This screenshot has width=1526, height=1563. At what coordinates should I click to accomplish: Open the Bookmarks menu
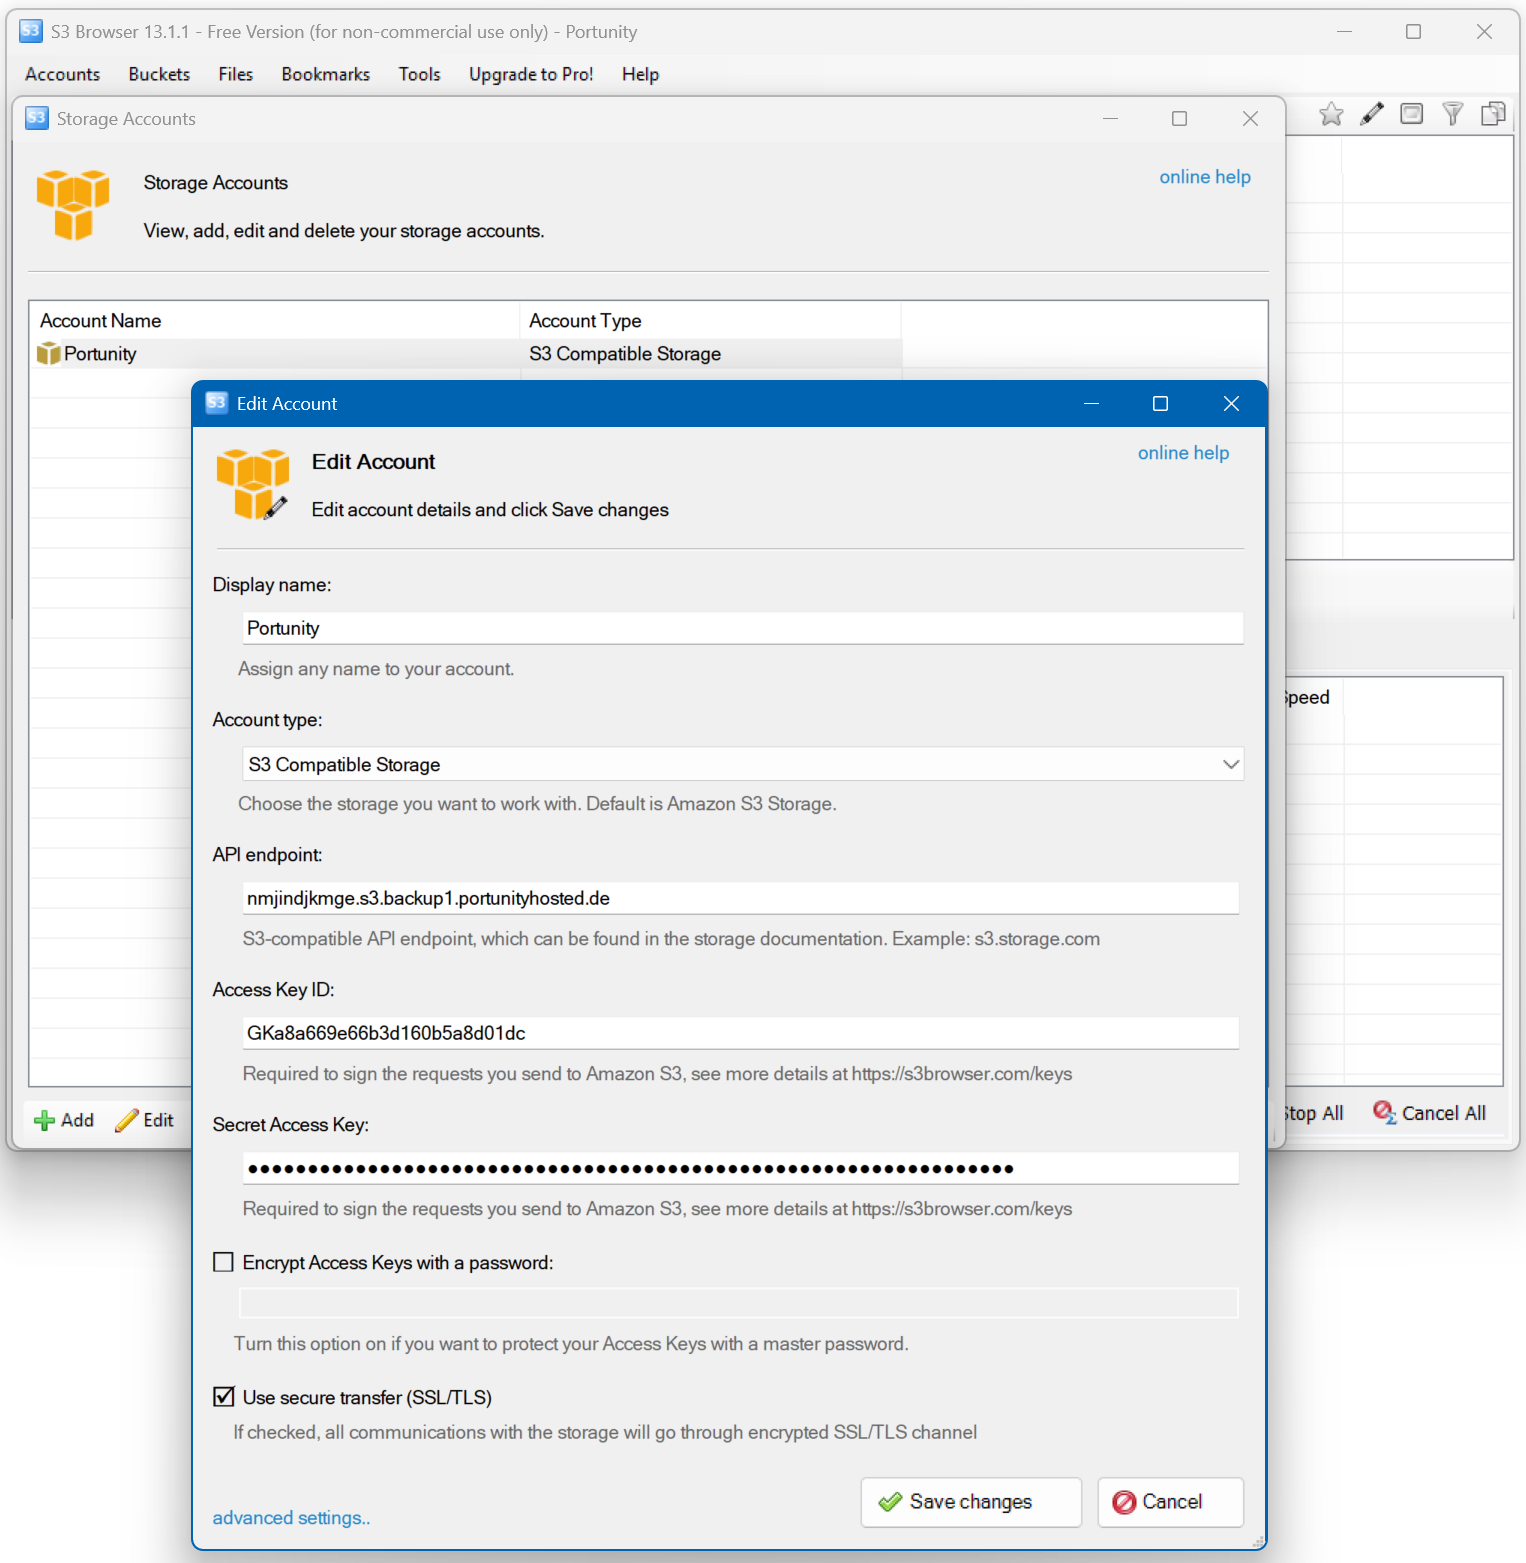coord(325,74)
